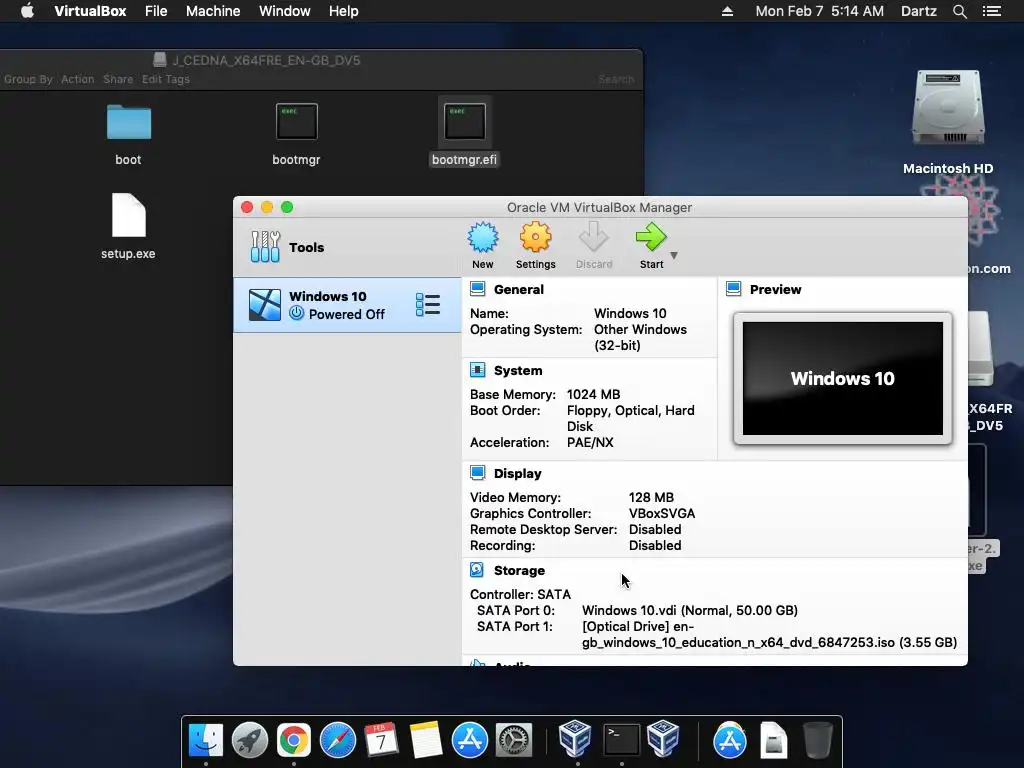Click the Other Windows (32-bit) operating system value

pos(640,338)
